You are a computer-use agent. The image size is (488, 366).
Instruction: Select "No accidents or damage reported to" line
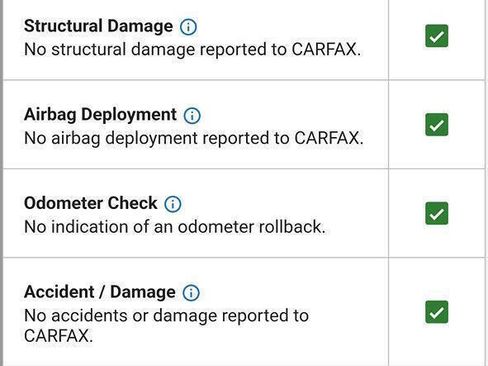(166, 316)
